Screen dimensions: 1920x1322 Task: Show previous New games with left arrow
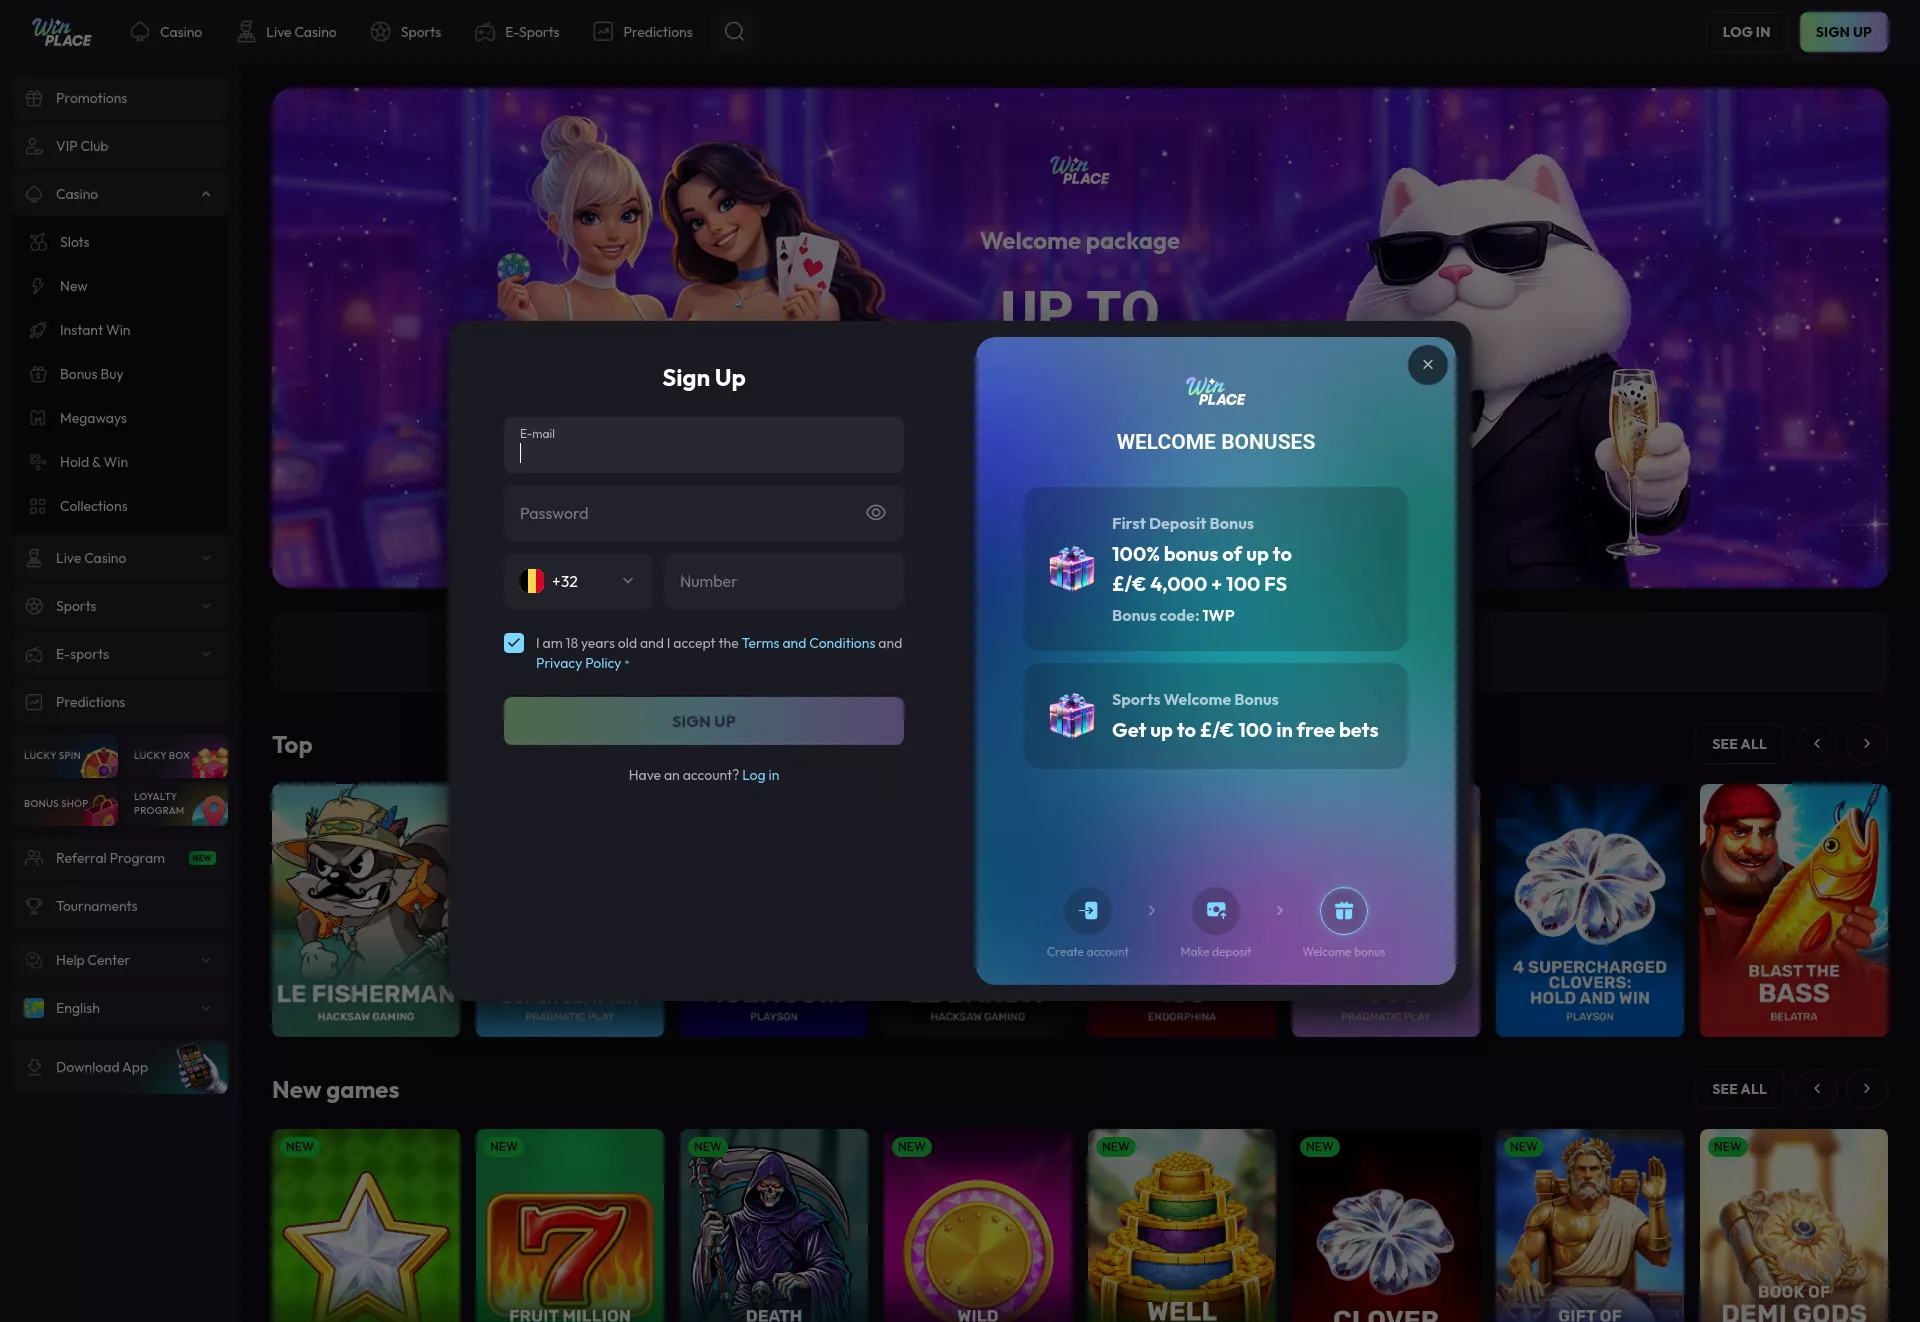point(1817,1089)
